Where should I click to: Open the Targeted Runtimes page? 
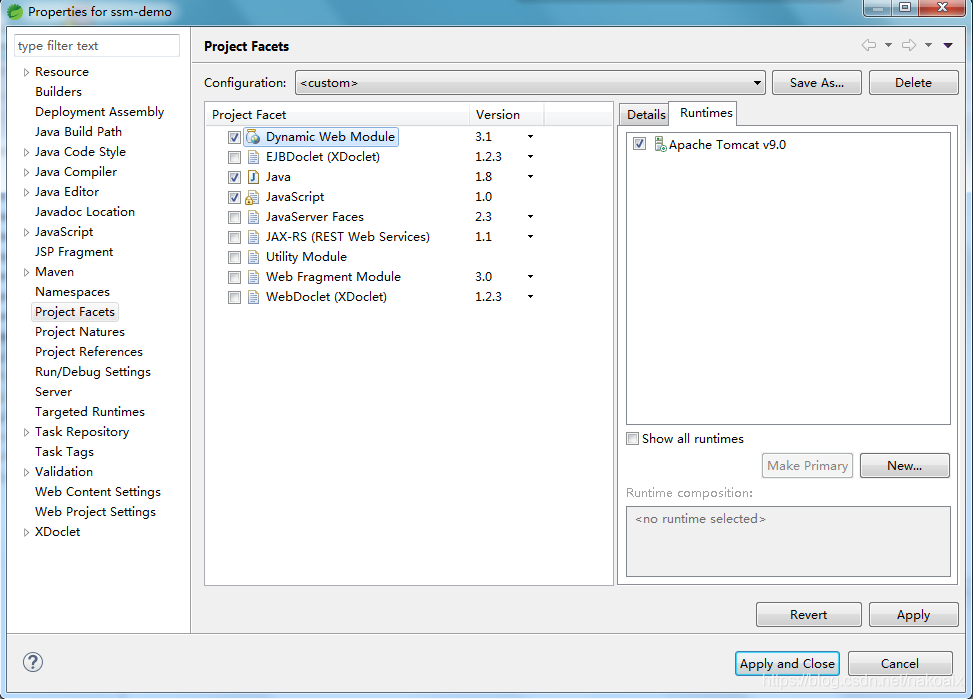(x=89, y=412)
